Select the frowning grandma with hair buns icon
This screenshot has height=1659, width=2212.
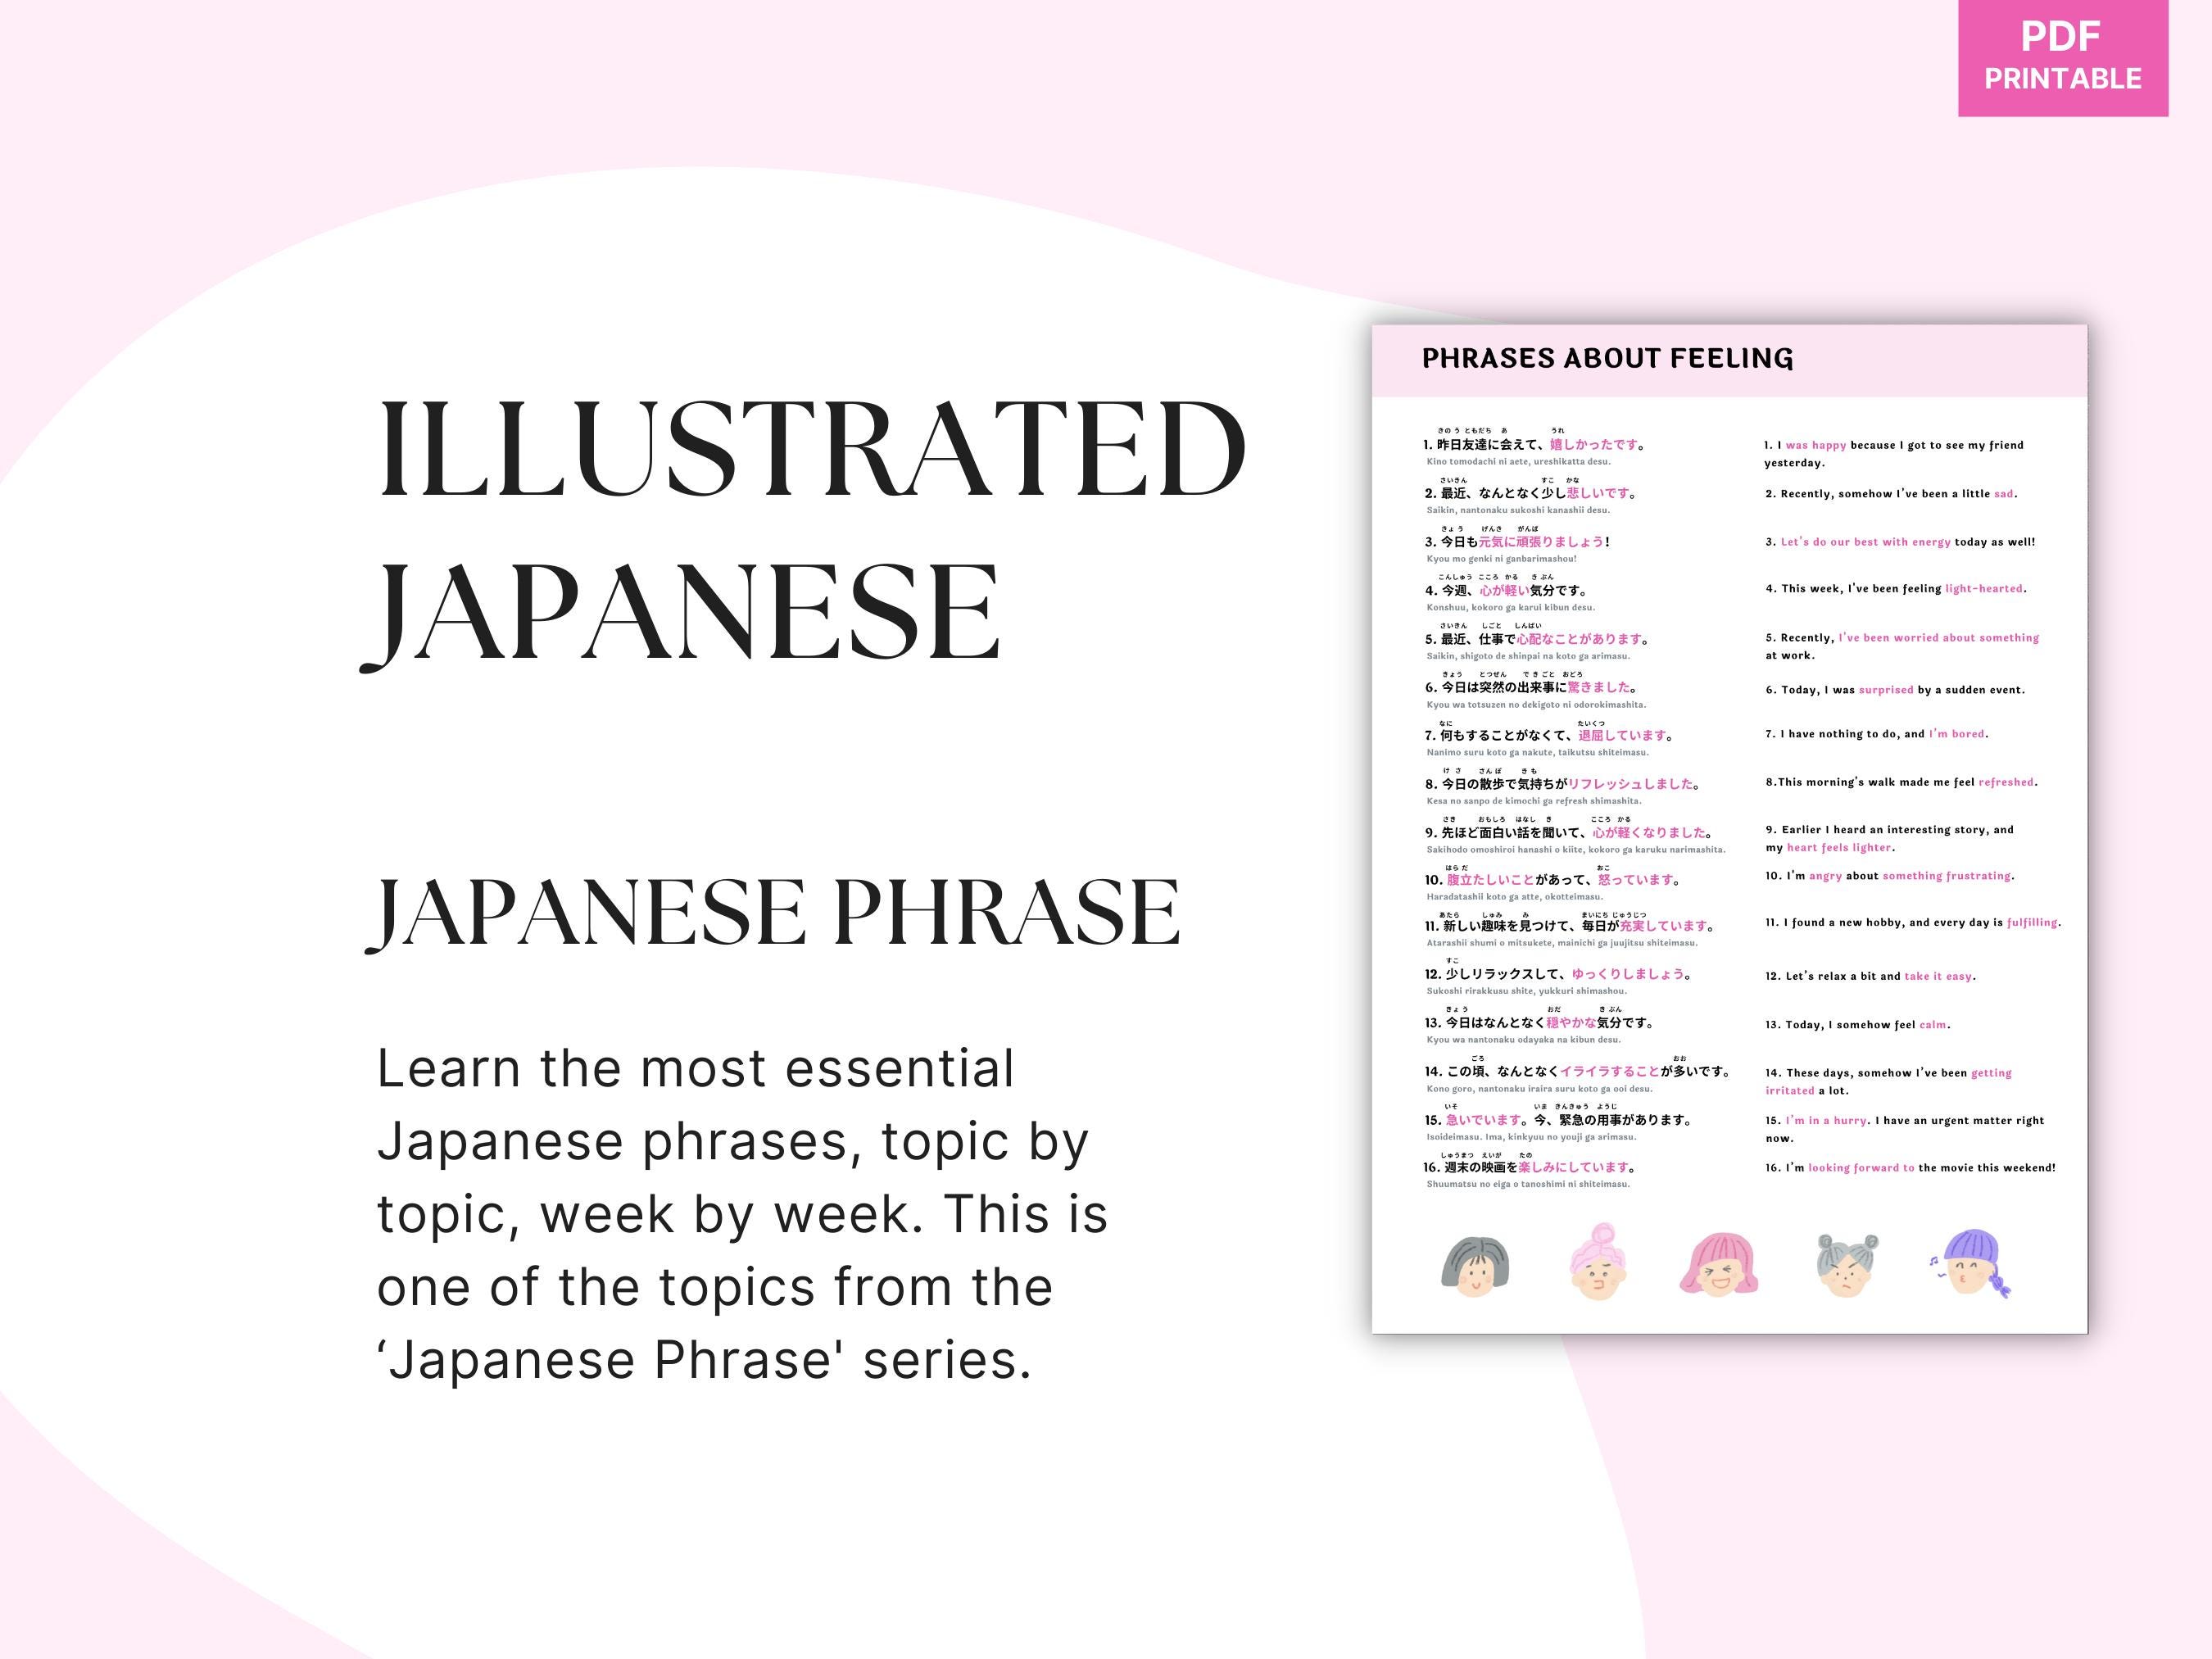1847,1268
